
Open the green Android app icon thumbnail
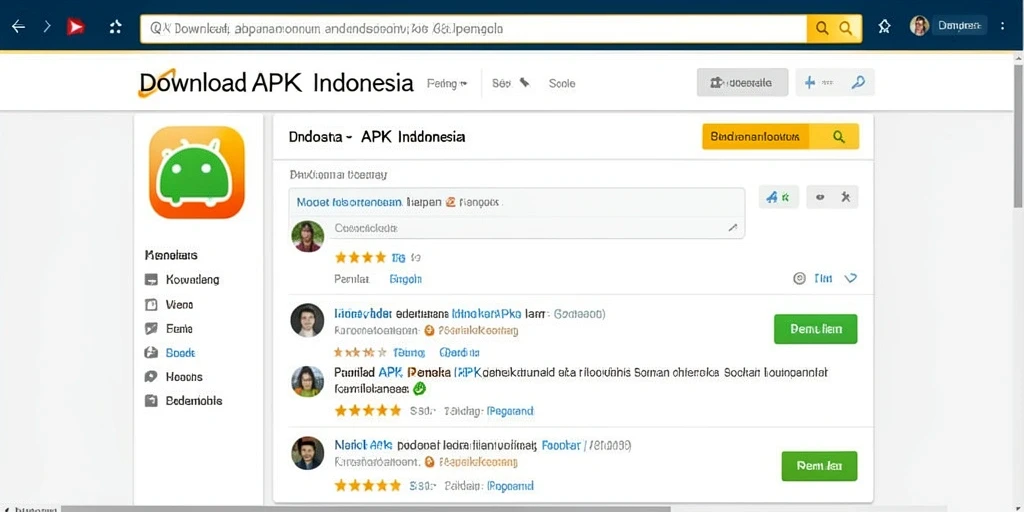197,172
